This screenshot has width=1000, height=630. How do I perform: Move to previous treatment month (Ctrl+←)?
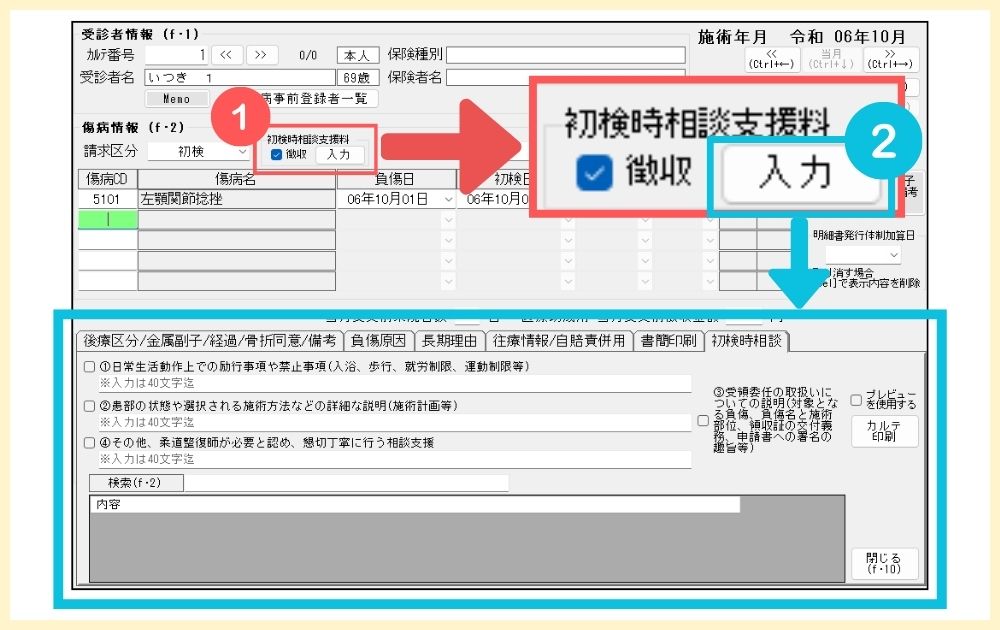tap(771, 60)
